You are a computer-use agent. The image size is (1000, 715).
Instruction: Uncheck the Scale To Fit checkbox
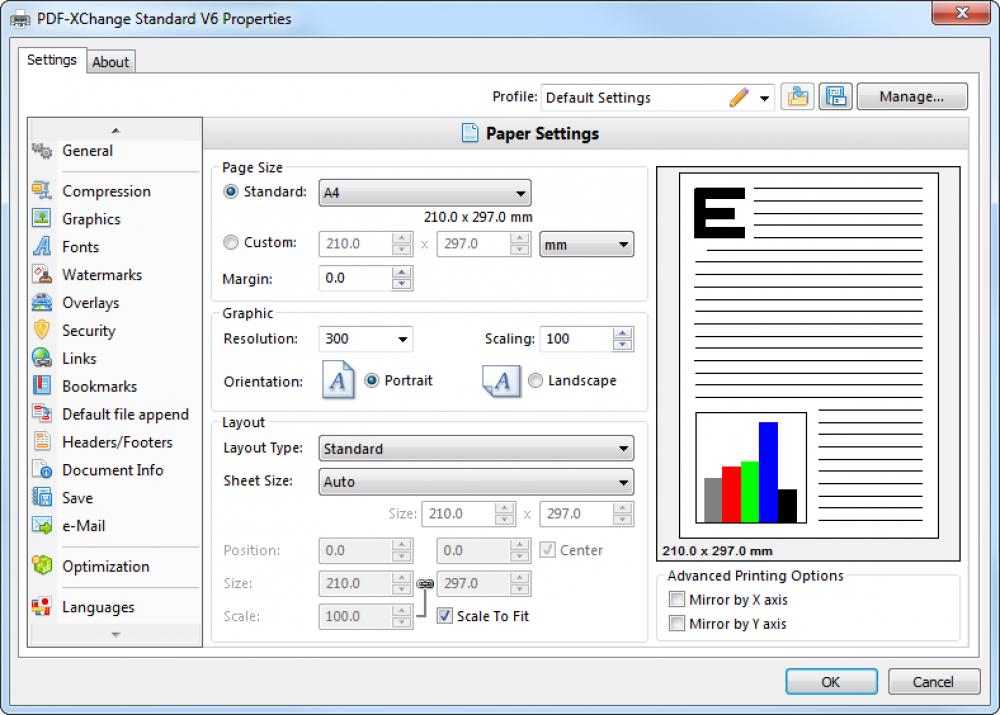tap(444, 616)
